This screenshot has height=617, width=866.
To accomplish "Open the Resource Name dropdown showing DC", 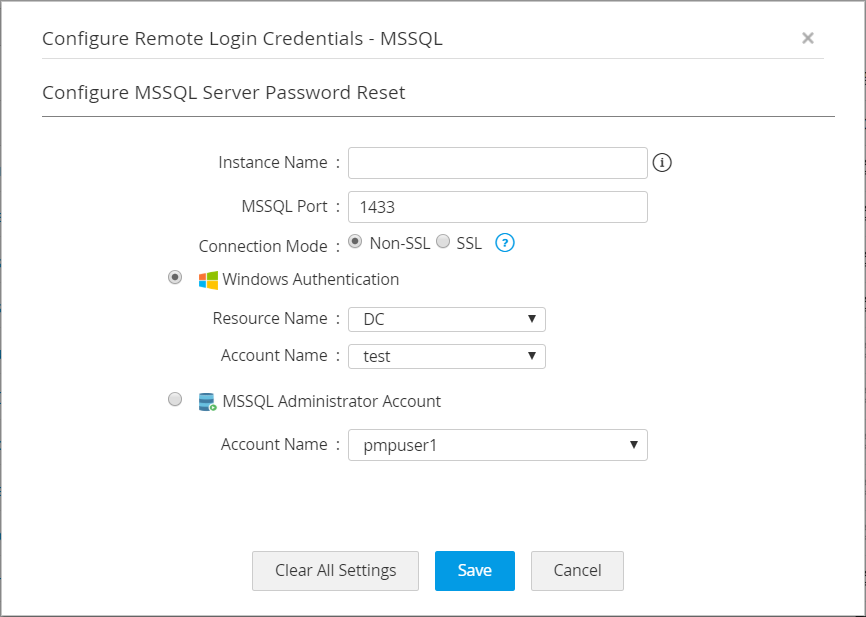I will [447, 319].
